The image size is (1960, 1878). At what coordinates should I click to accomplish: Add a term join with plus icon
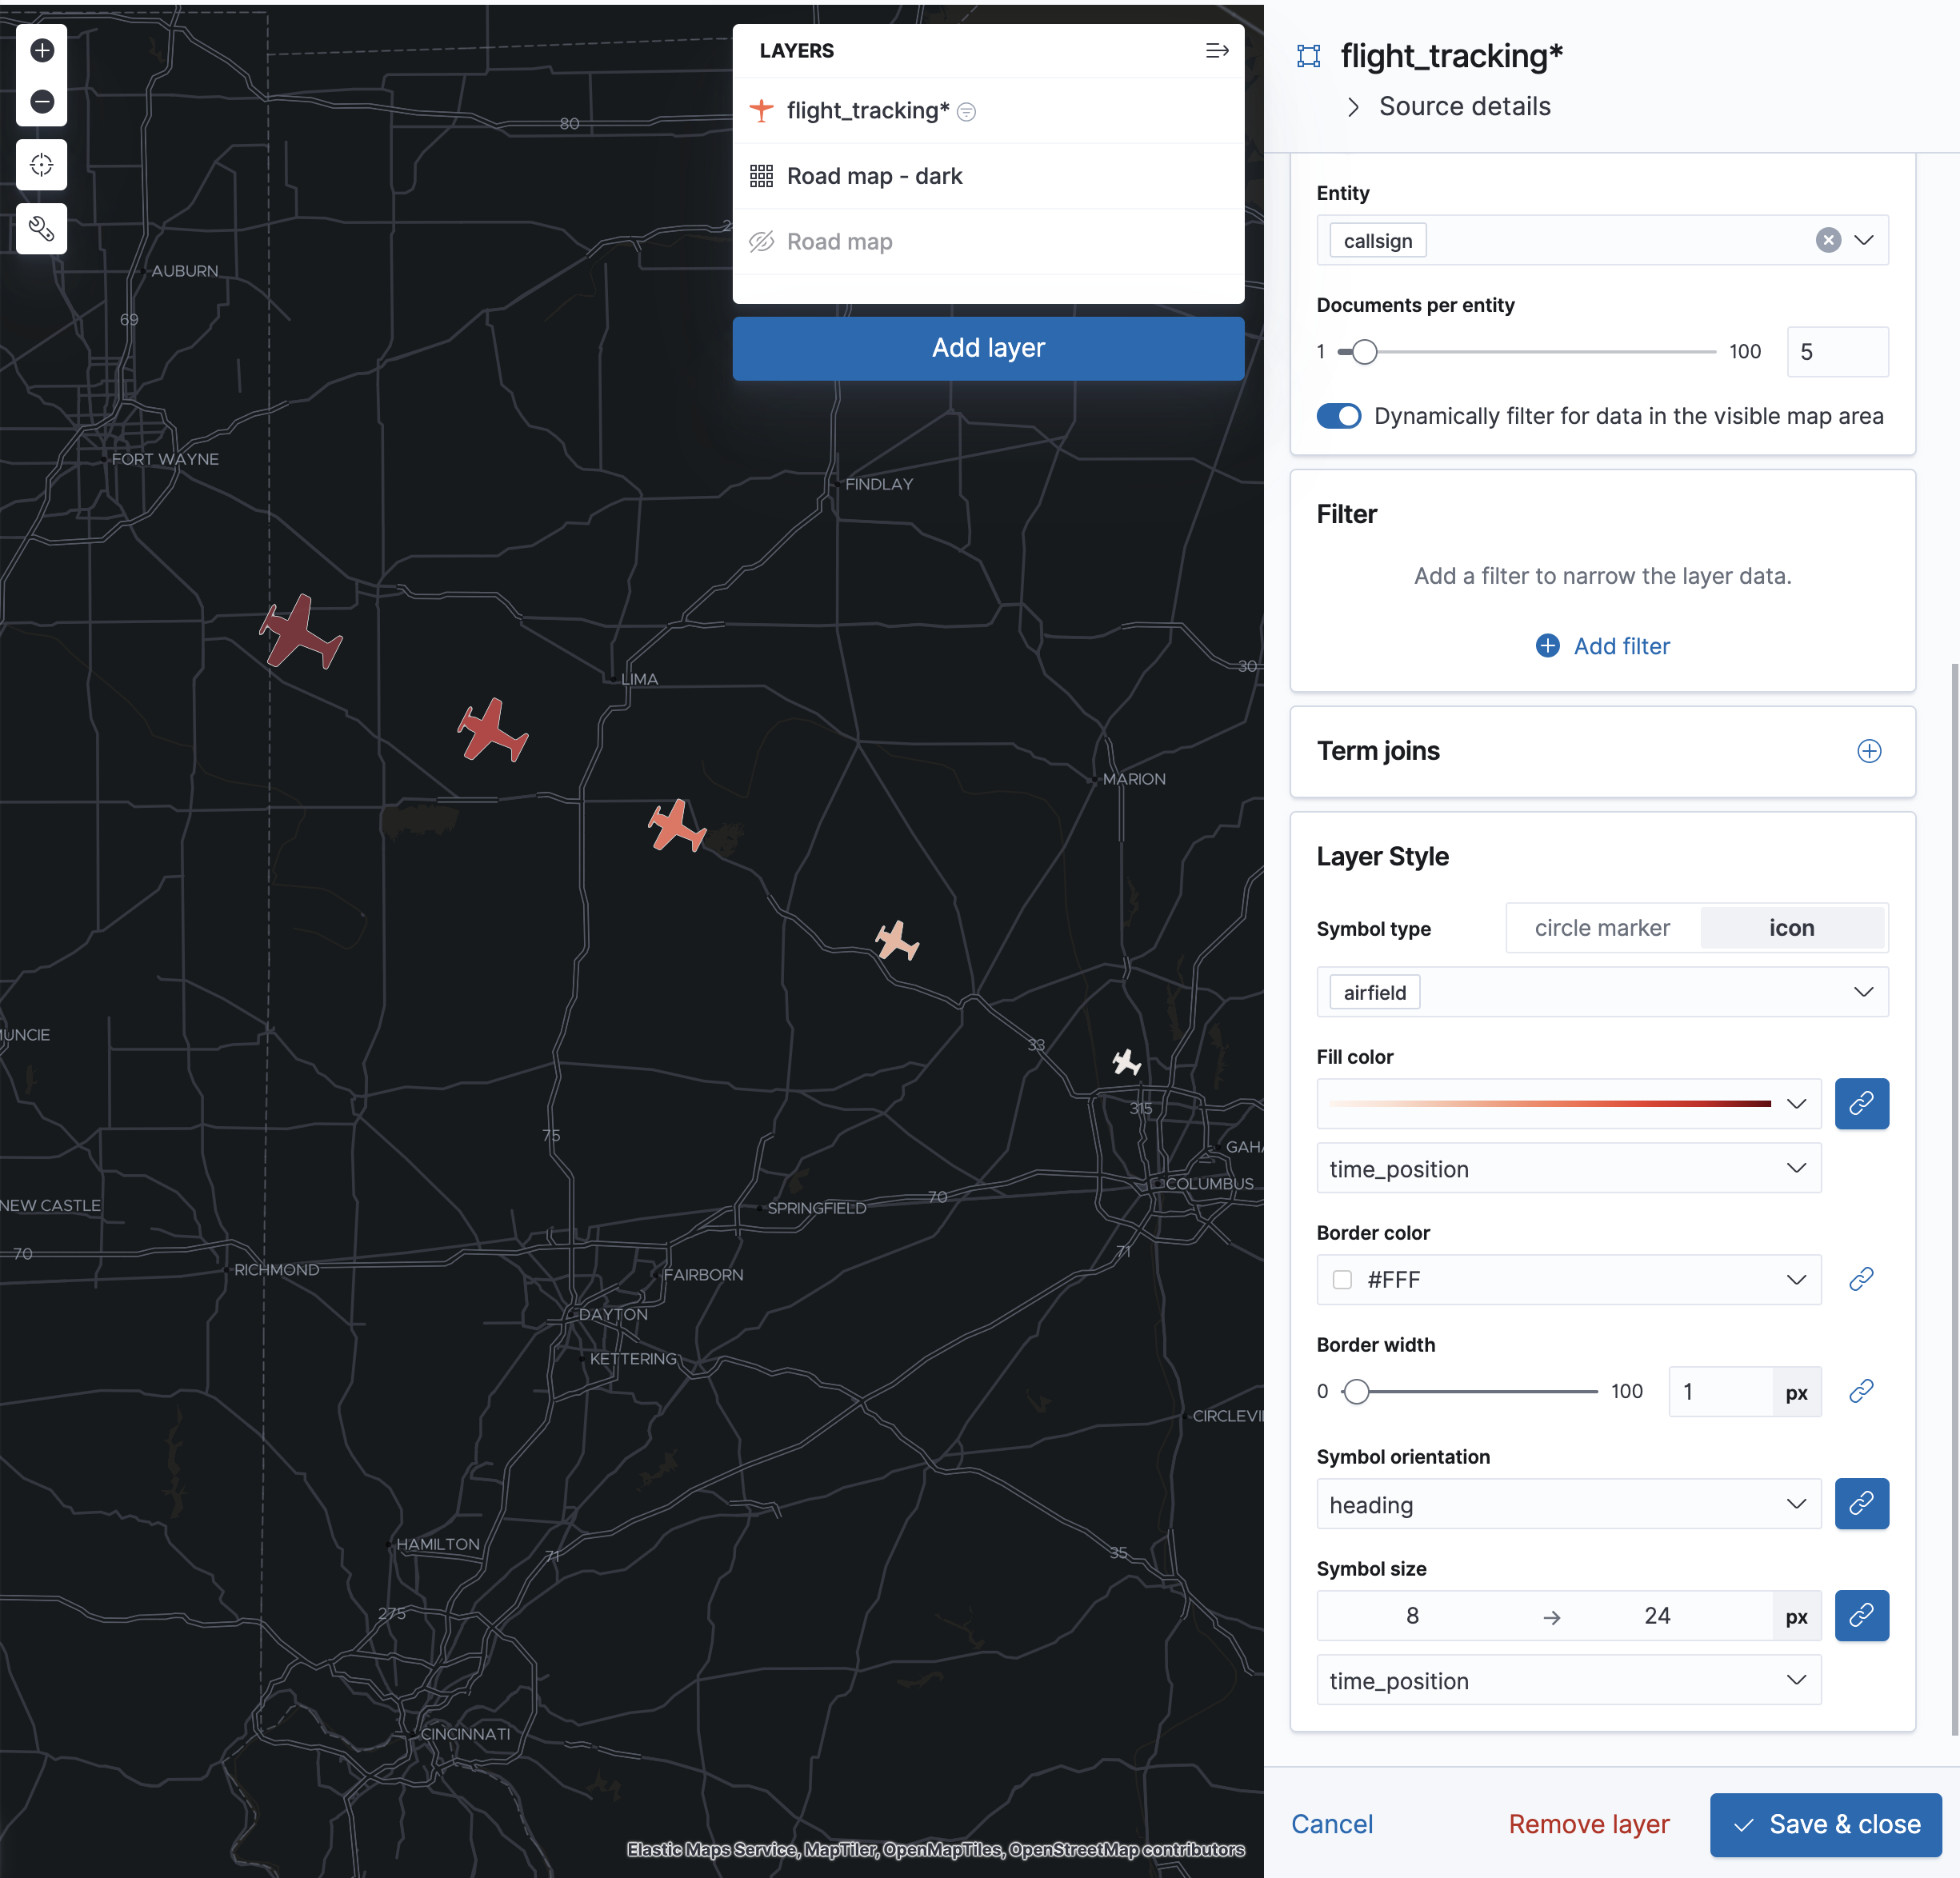[1868, 751]
